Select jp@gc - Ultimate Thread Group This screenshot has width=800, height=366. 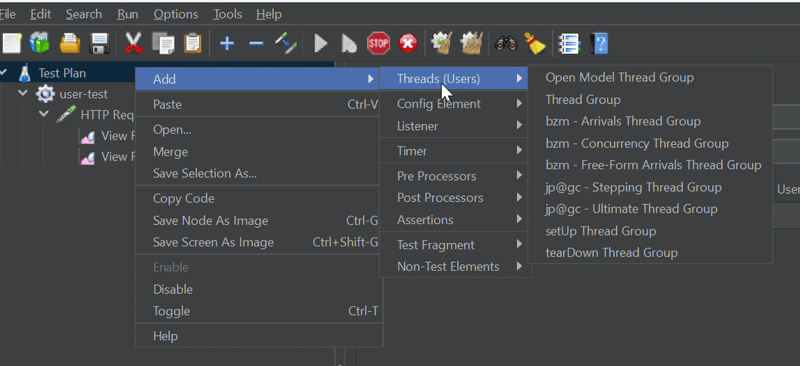[x=650, y=209]
